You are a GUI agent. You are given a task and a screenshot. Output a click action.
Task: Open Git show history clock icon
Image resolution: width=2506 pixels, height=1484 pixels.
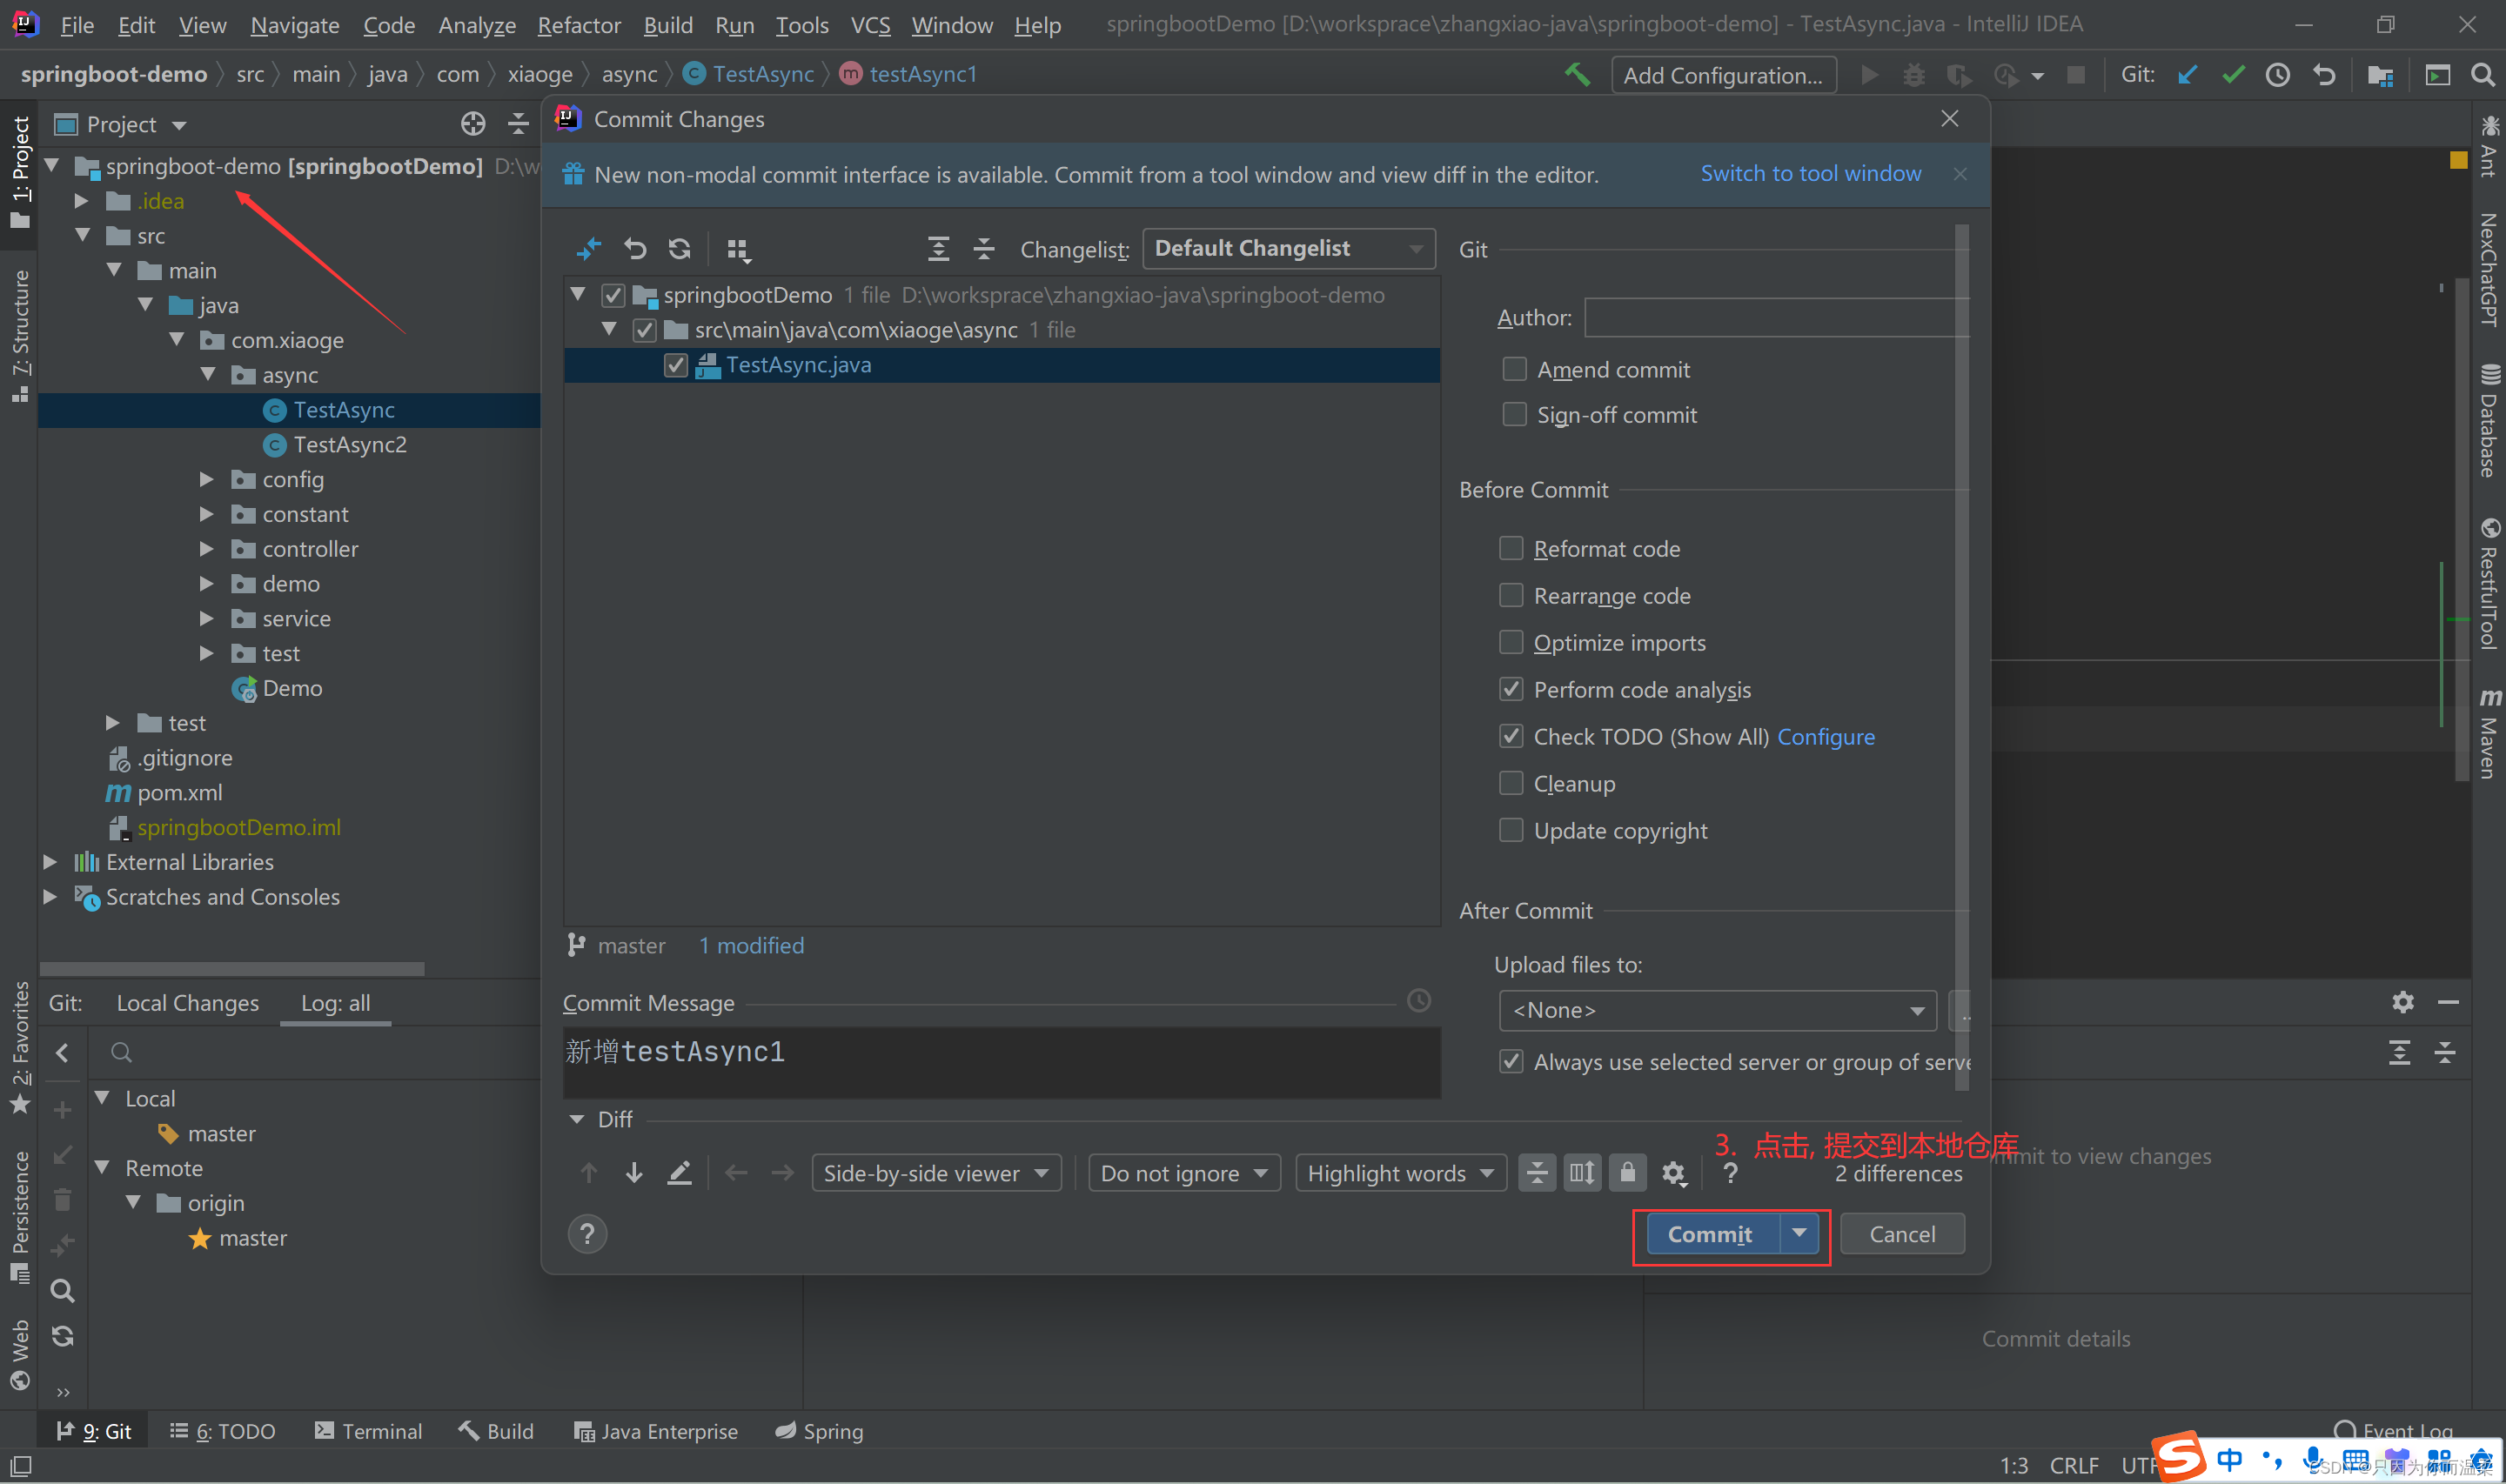coord(2278,75)
